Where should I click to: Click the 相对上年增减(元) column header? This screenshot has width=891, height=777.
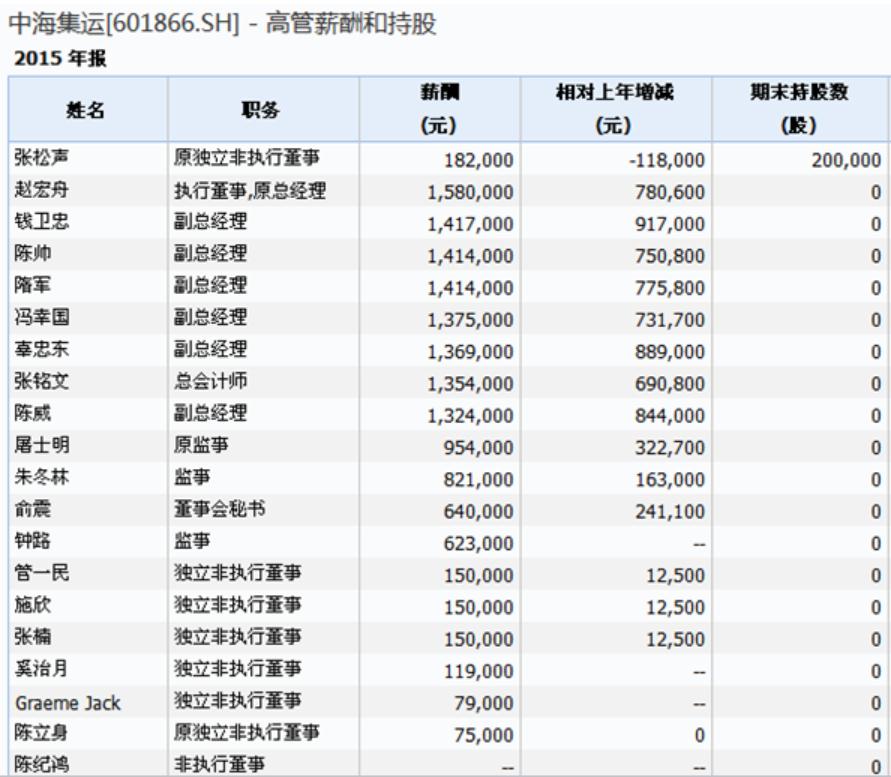615,109
